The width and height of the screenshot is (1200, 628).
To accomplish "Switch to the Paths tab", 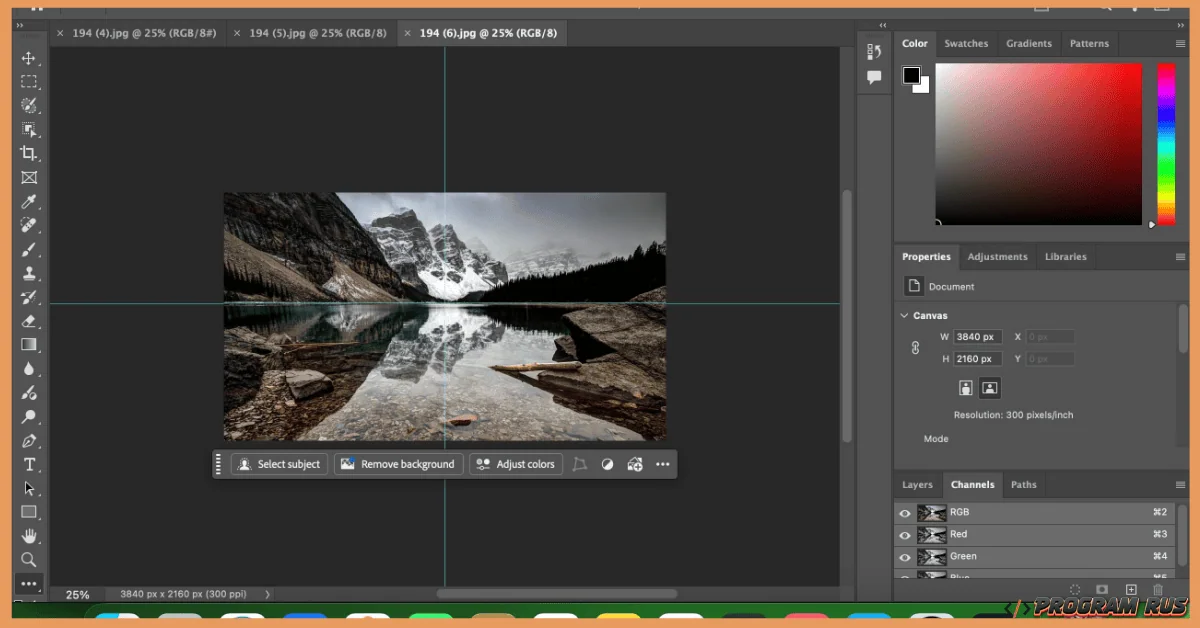I will point(1024,484).
